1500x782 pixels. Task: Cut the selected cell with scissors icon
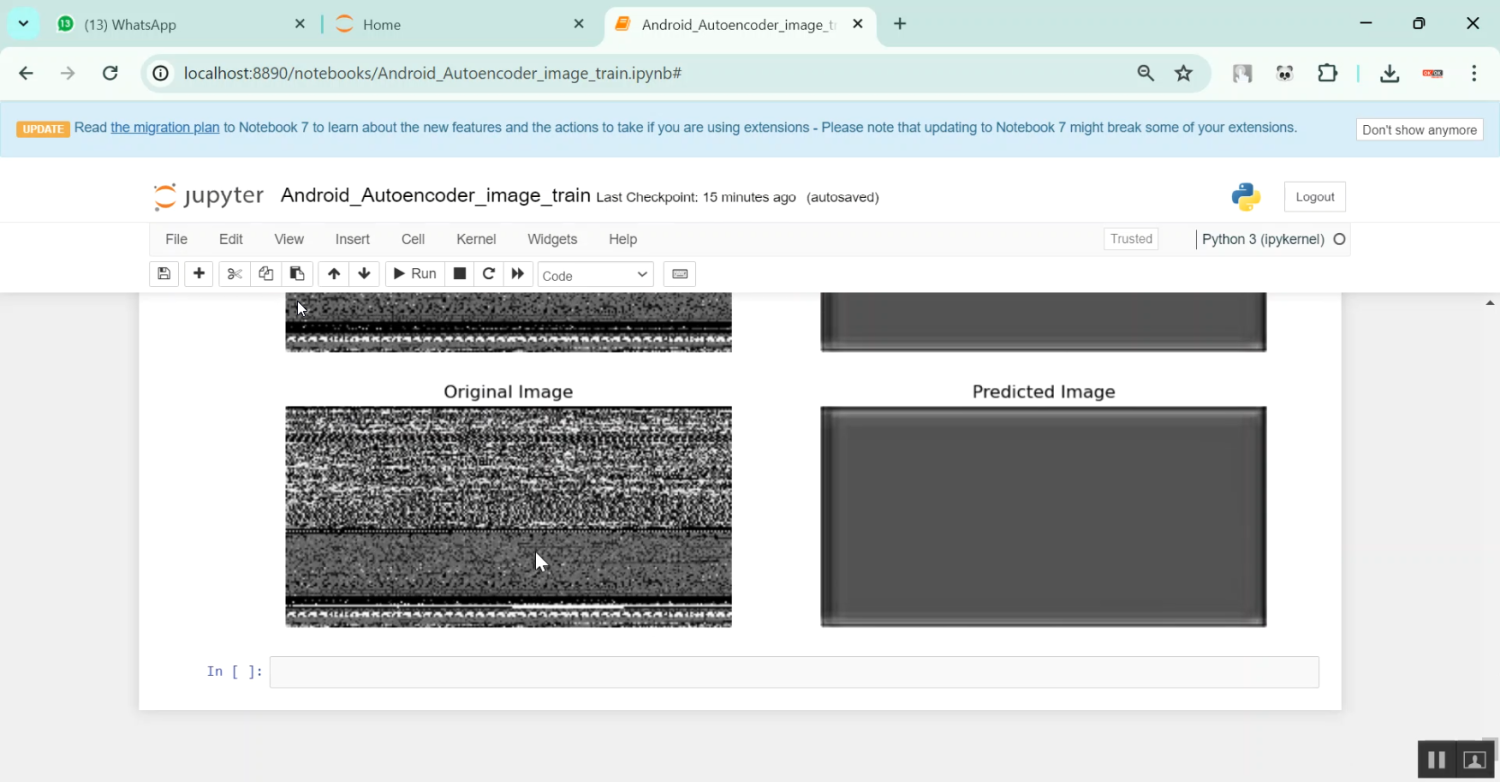click(x=234, y=273)
